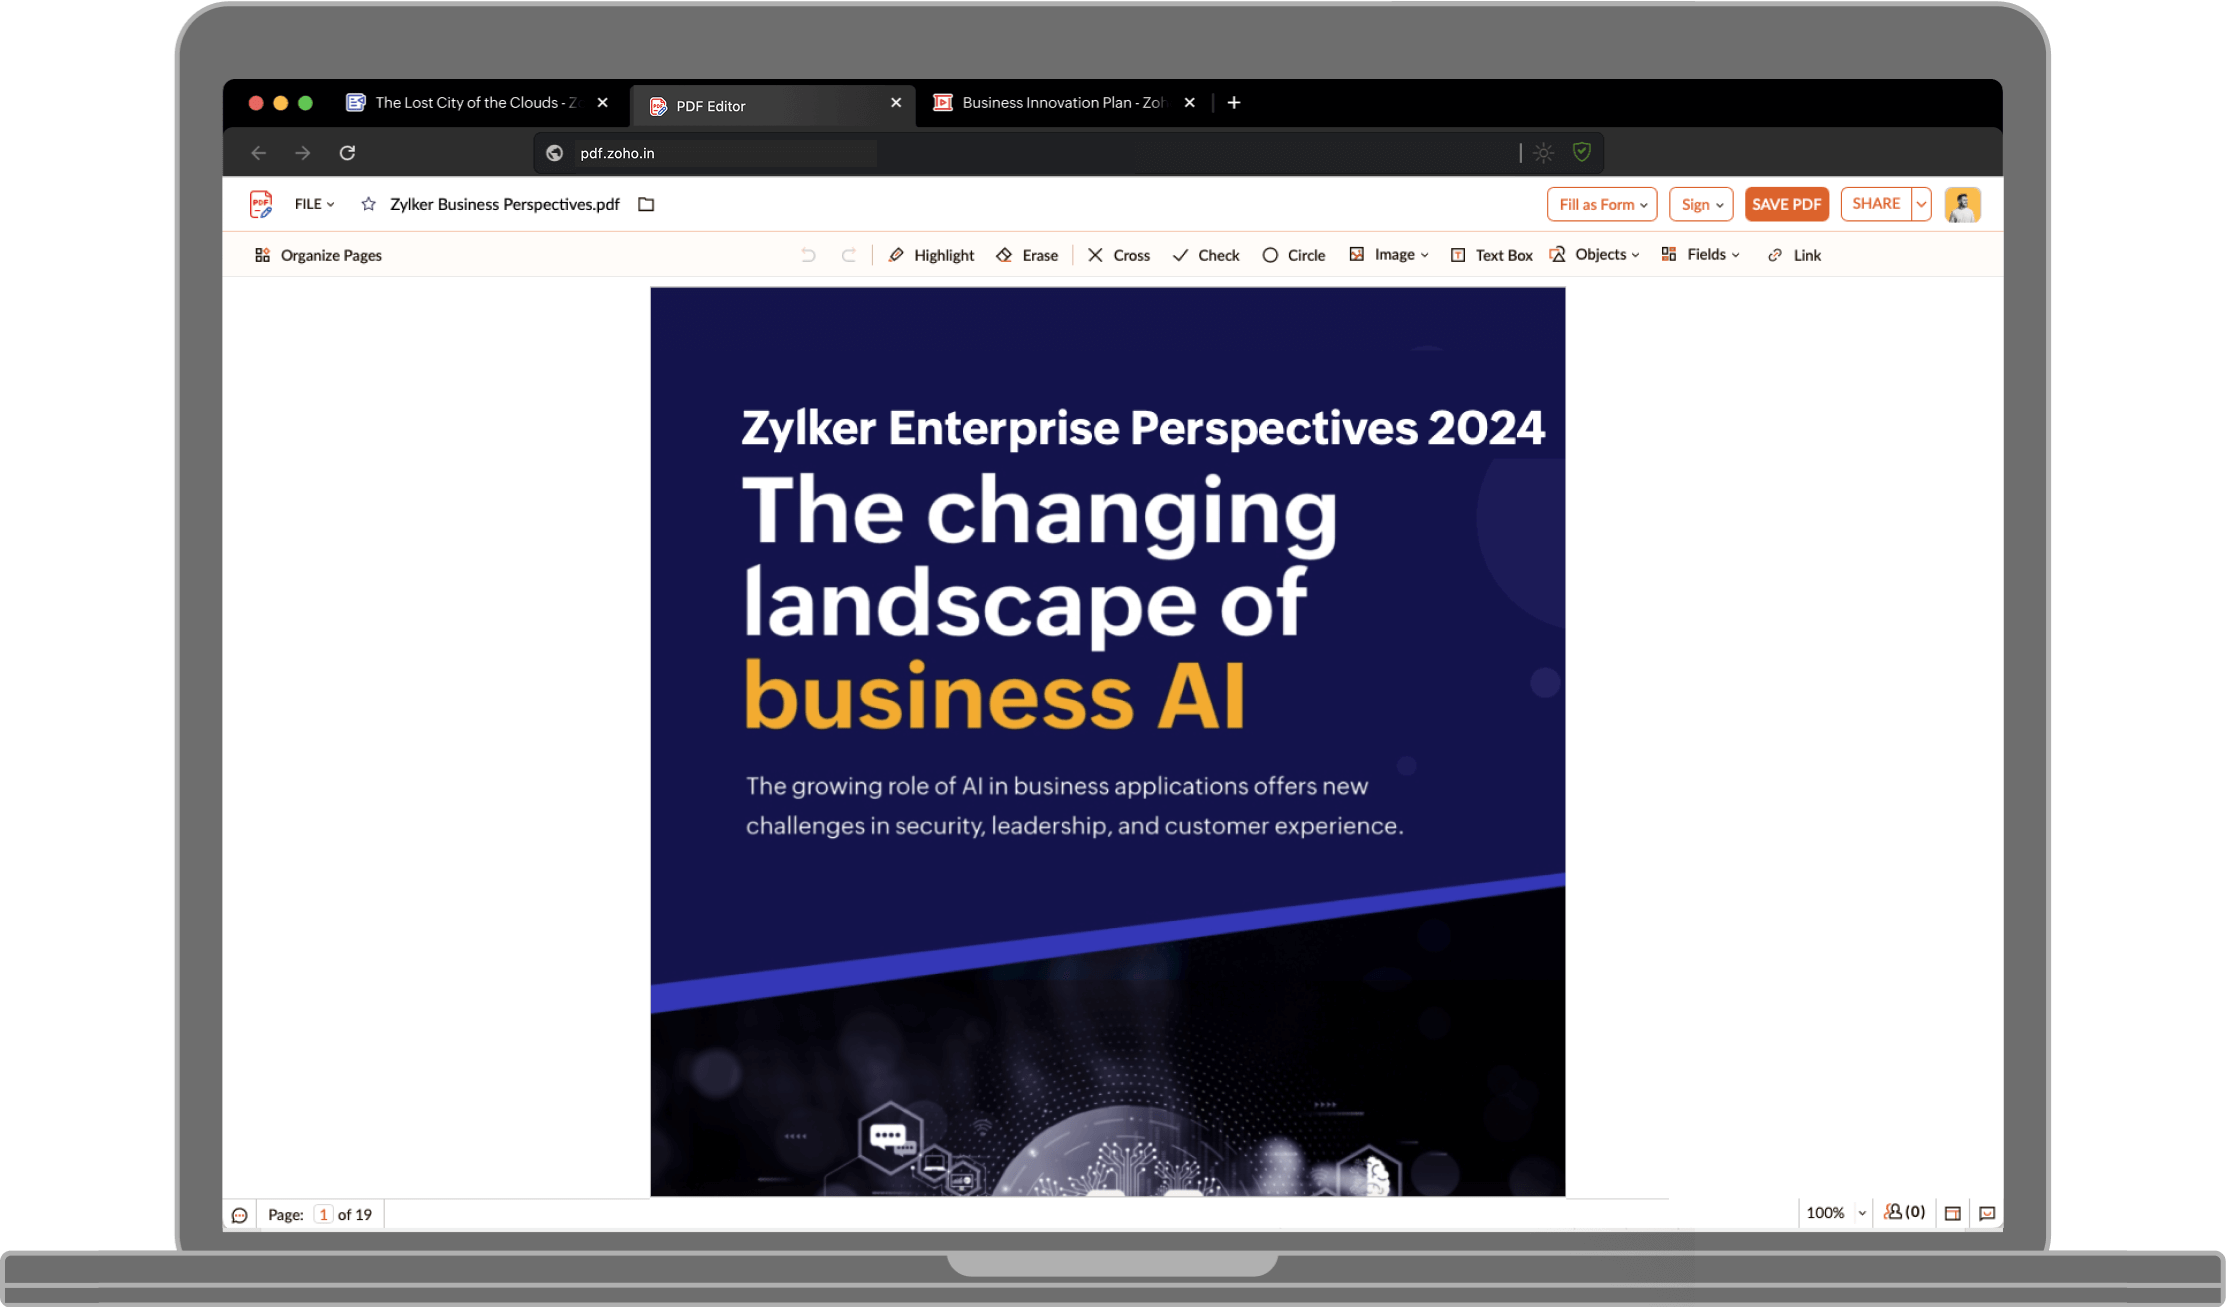Click the current page number field
2226x1307 pixels.
click(323, 1214)
